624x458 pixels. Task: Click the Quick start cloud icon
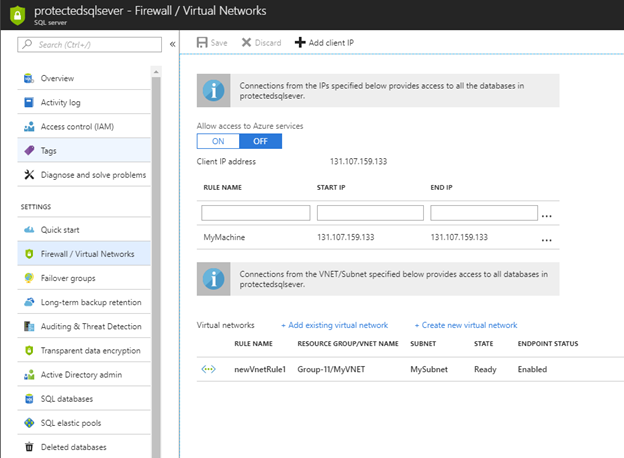click(29, 230)
